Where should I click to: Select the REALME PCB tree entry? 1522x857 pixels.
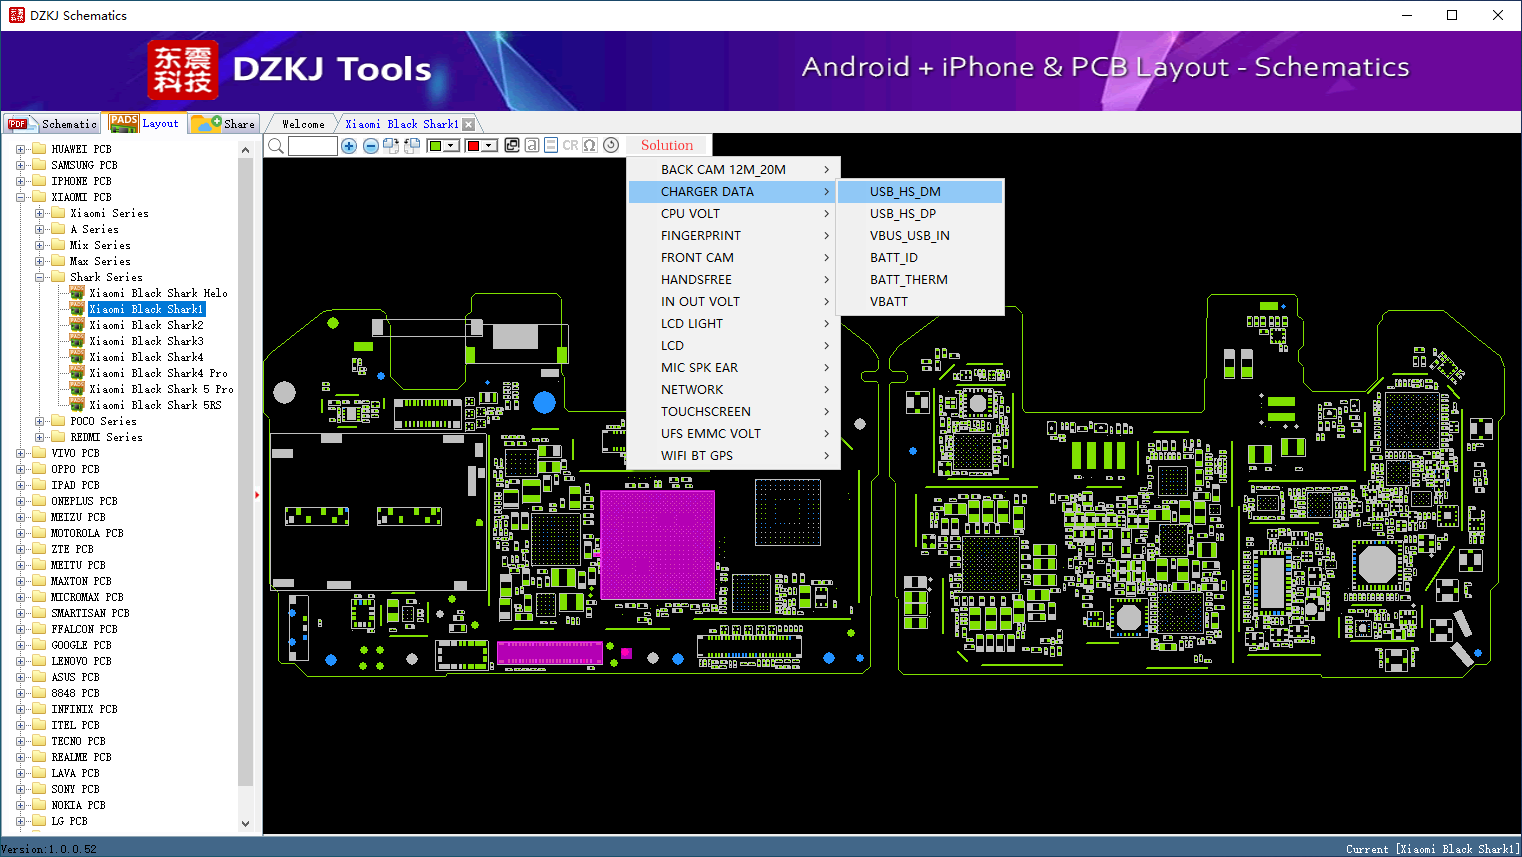[x=81, y=757]
